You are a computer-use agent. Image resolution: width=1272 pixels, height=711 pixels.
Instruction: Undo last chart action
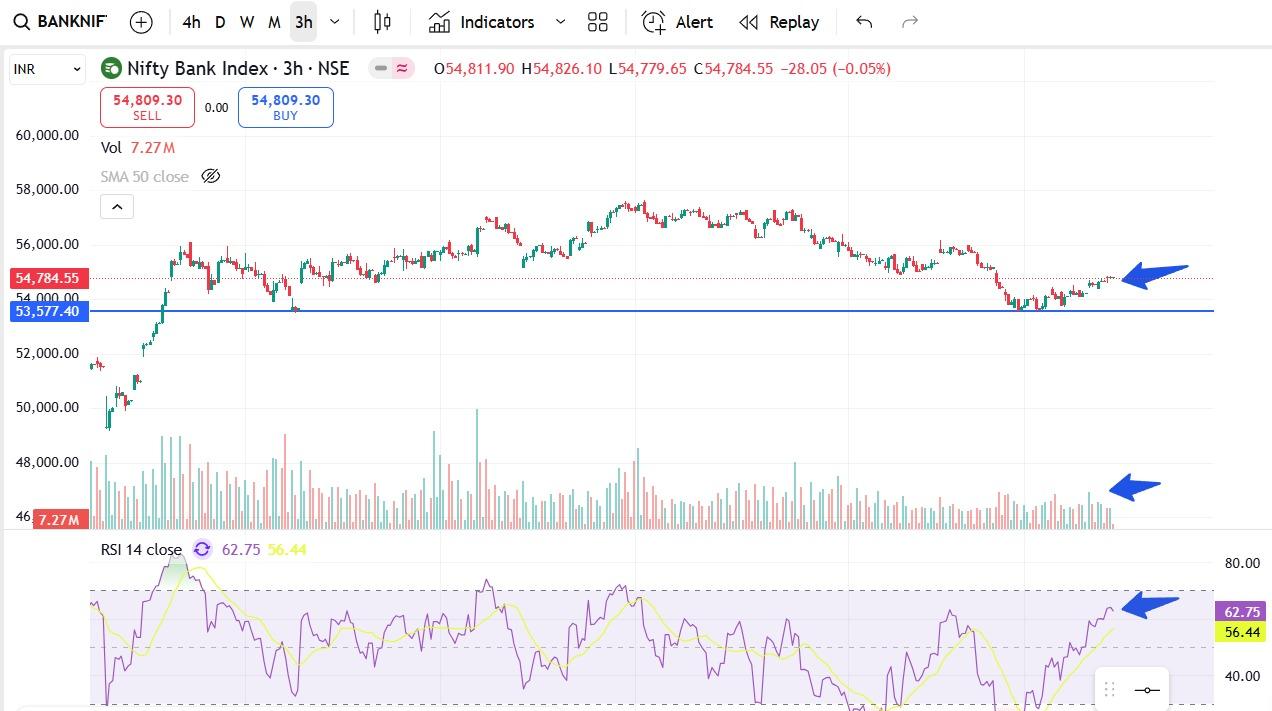(x=864, y=22)
